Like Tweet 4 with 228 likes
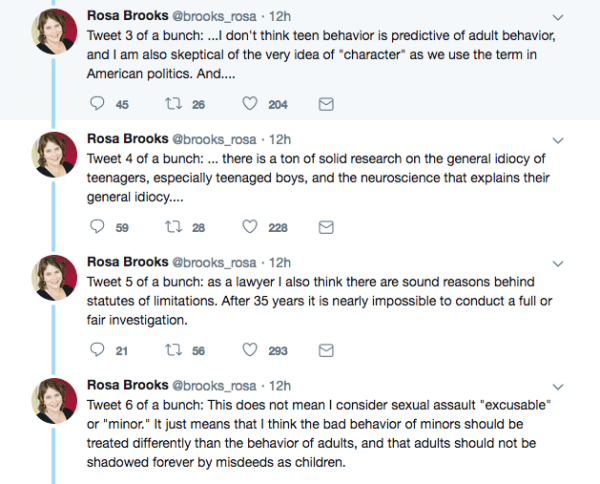The width and height of the screenshot is (600, 484). click(x=251, y=227)
